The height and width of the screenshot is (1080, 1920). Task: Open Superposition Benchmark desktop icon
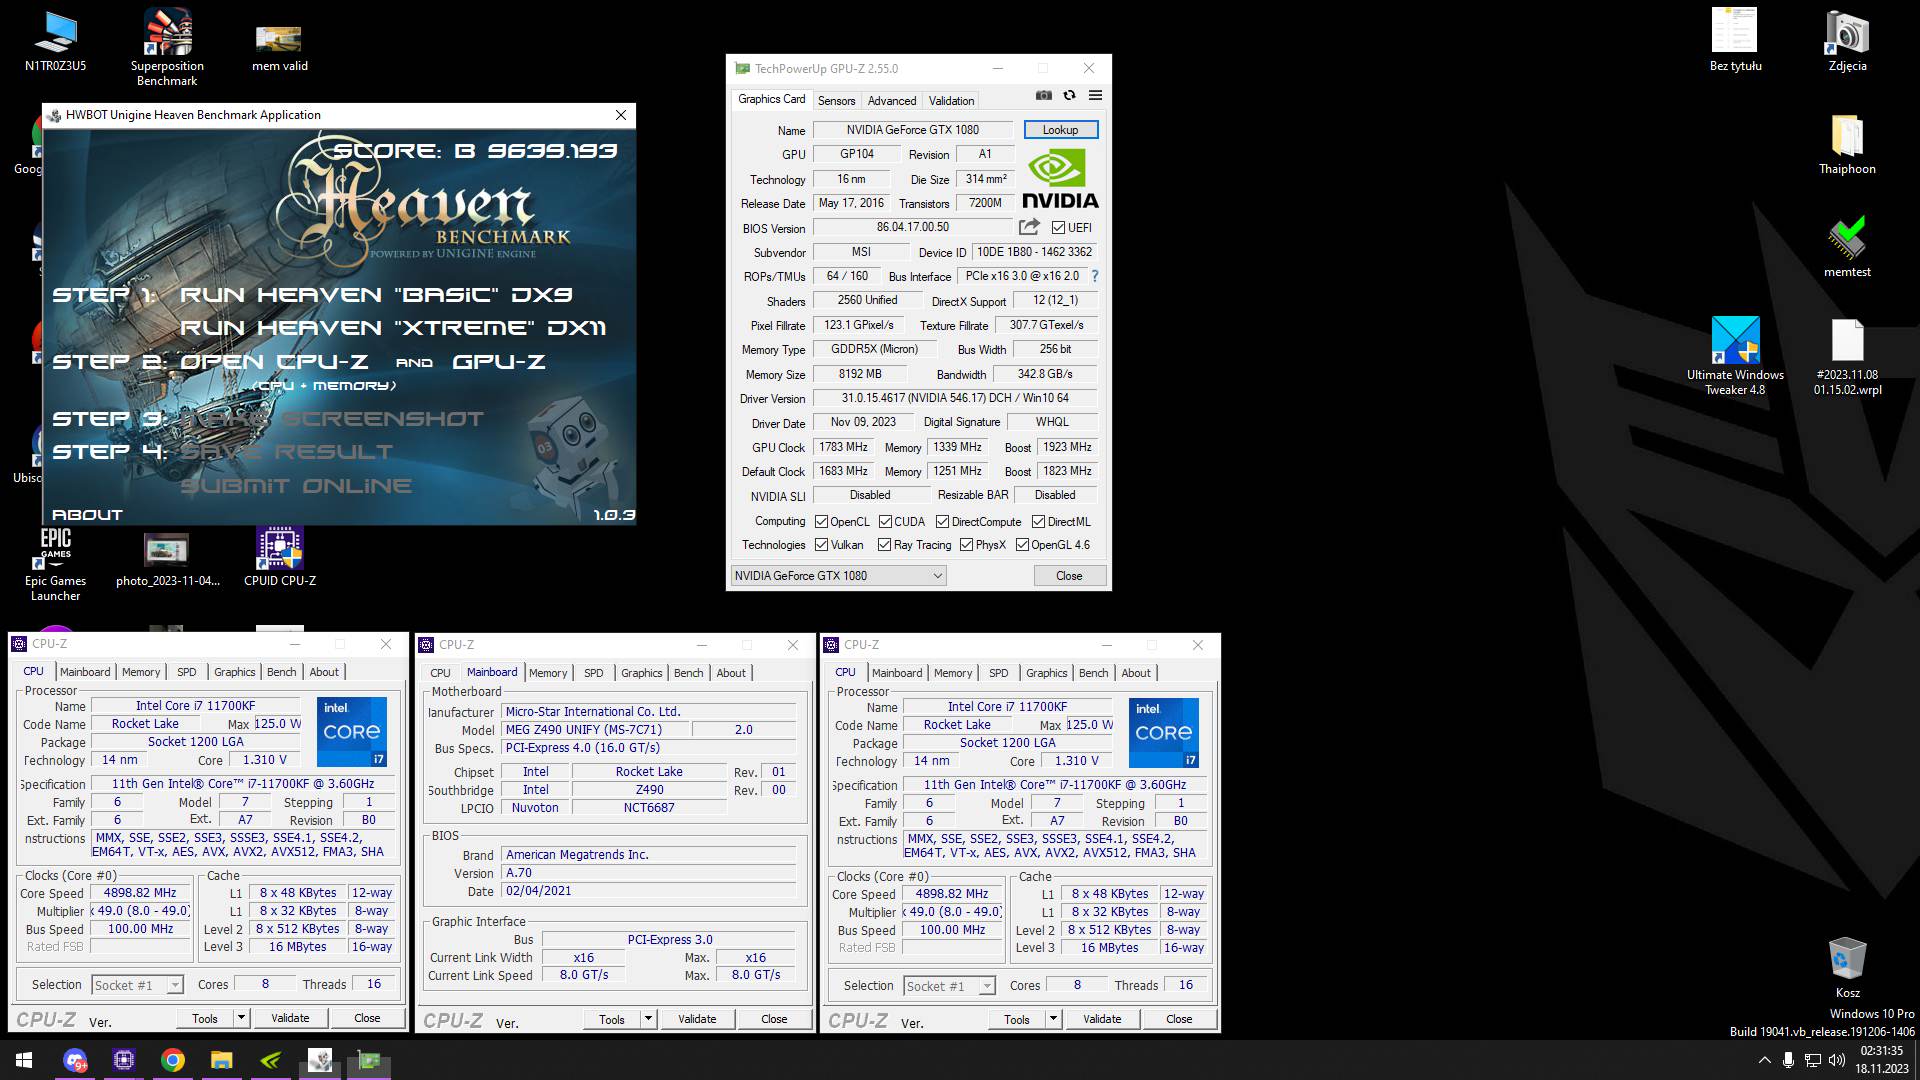pos(167,47)
